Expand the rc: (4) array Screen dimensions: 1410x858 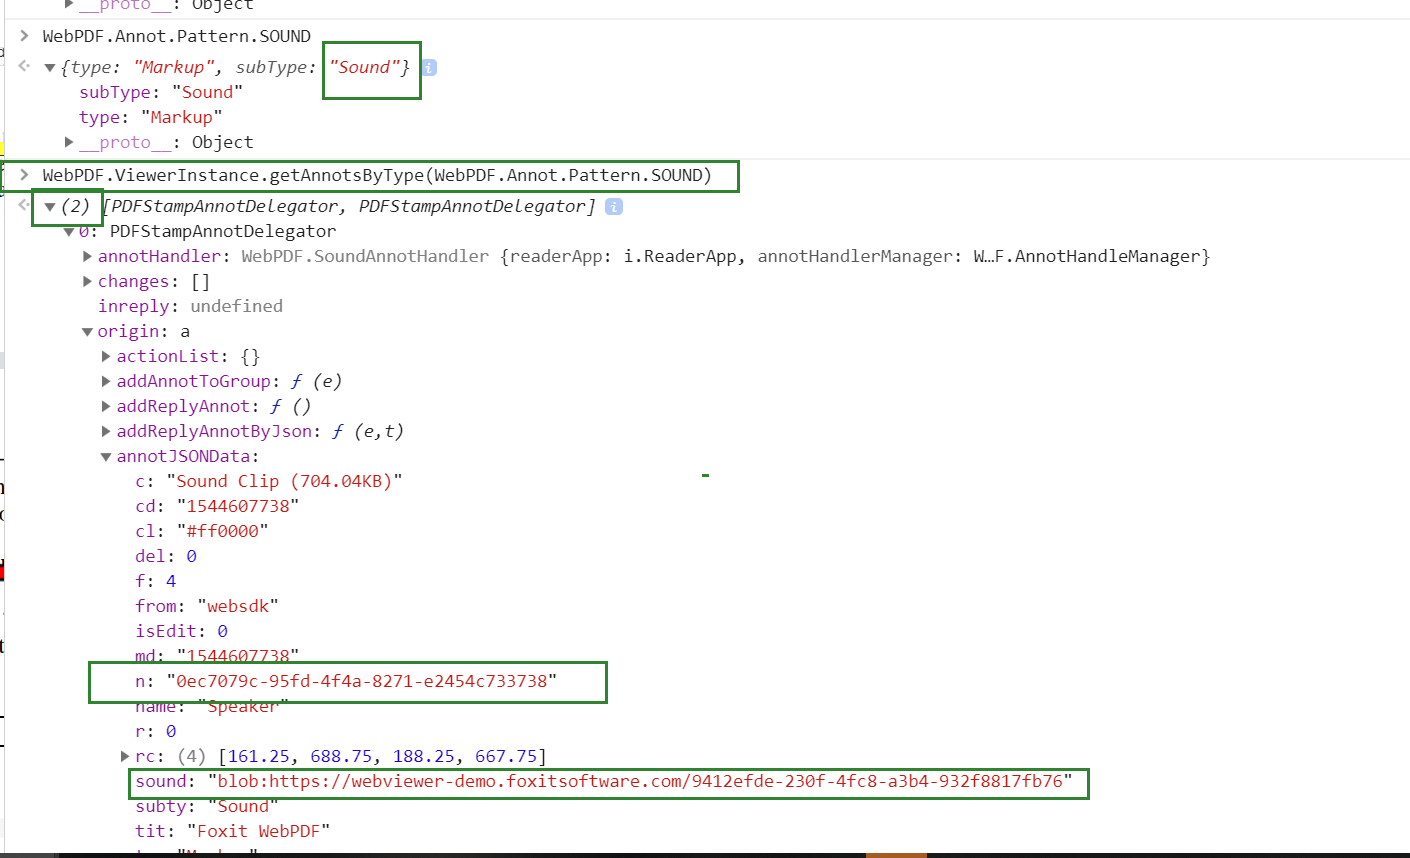(x=125, y=756)
